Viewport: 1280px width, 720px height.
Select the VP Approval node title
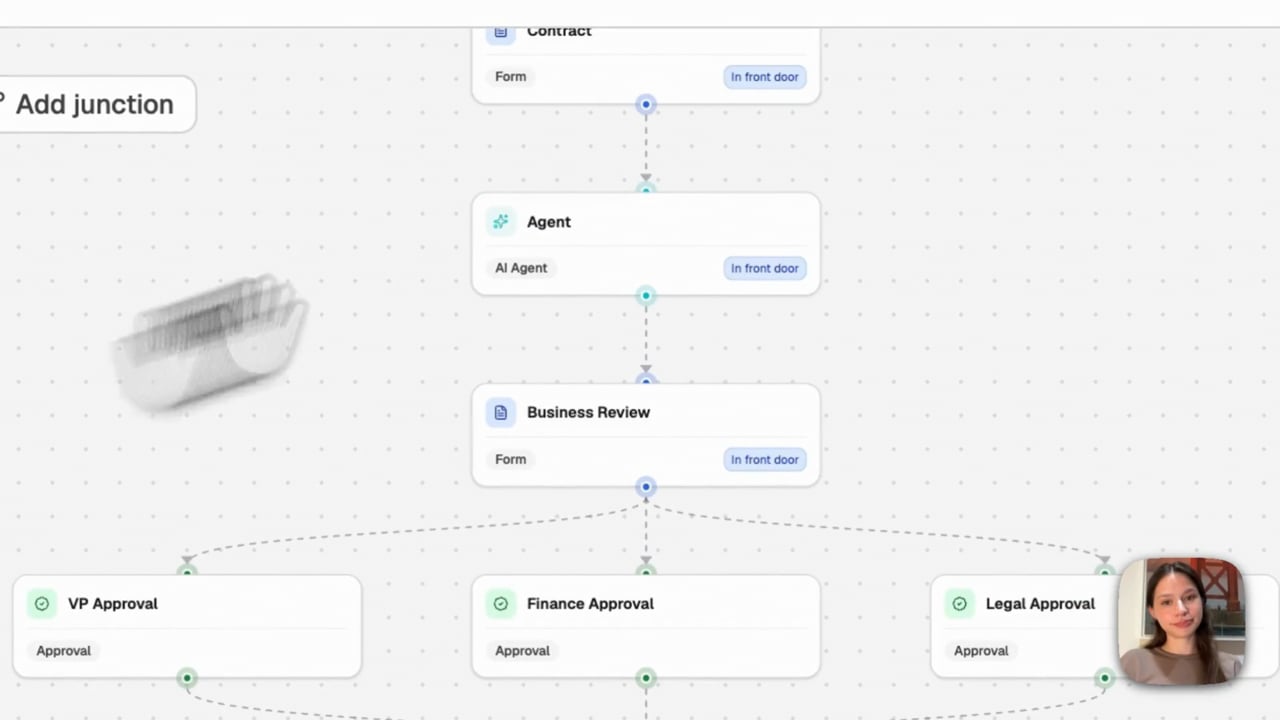point(113,604)
